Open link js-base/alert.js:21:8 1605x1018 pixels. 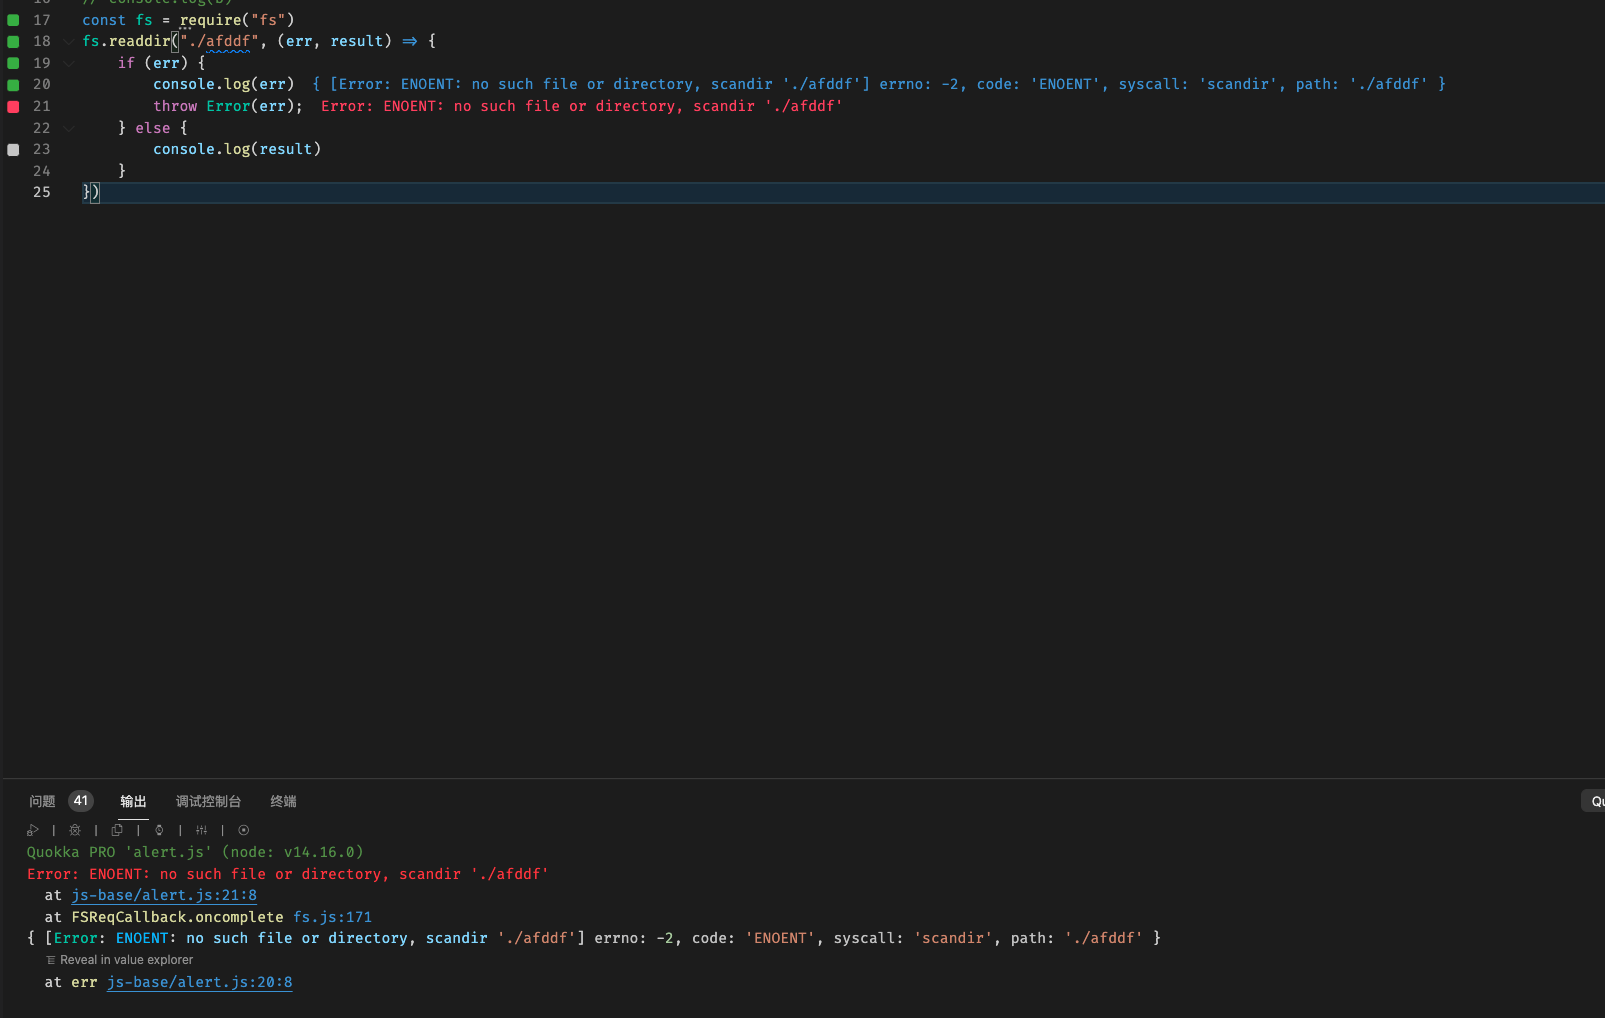click(x=164, y=895)
